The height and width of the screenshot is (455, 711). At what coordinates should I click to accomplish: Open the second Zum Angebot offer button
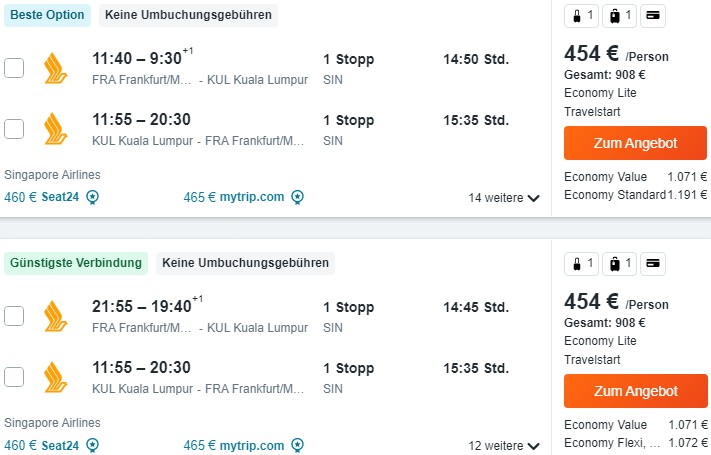click(635, 391)
